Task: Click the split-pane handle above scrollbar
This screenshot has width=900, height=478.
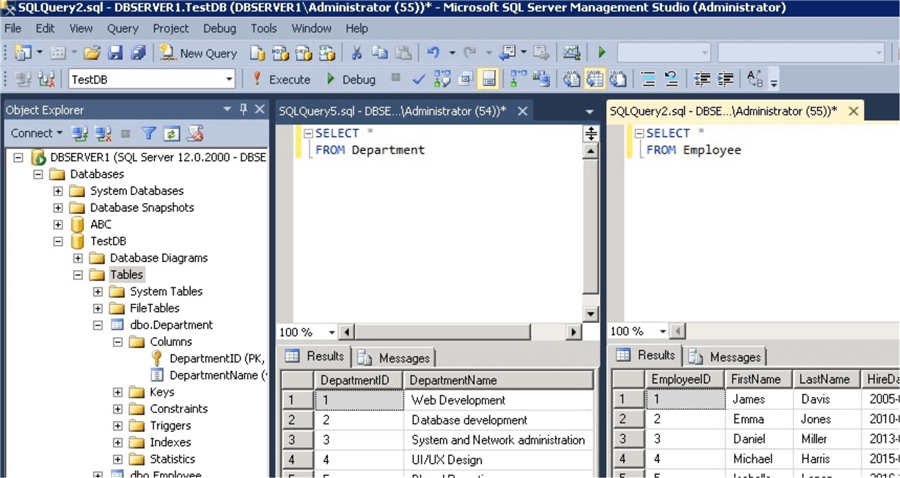Action: 590,134
